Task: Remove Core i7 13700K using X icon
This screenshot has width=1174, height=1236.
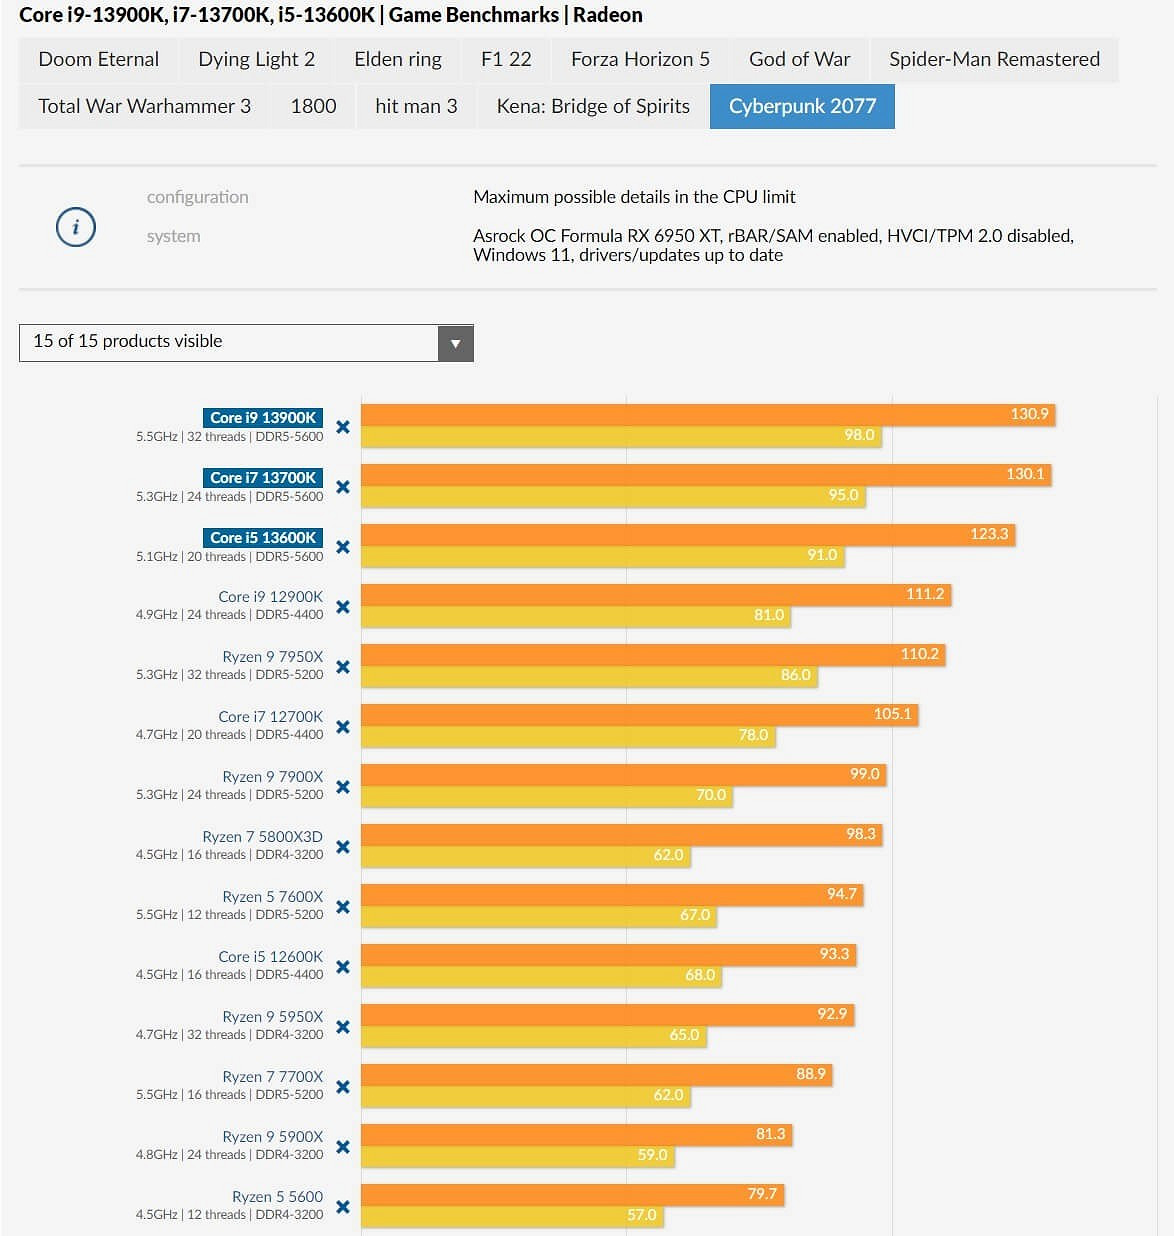Action: tap(343, 487)
